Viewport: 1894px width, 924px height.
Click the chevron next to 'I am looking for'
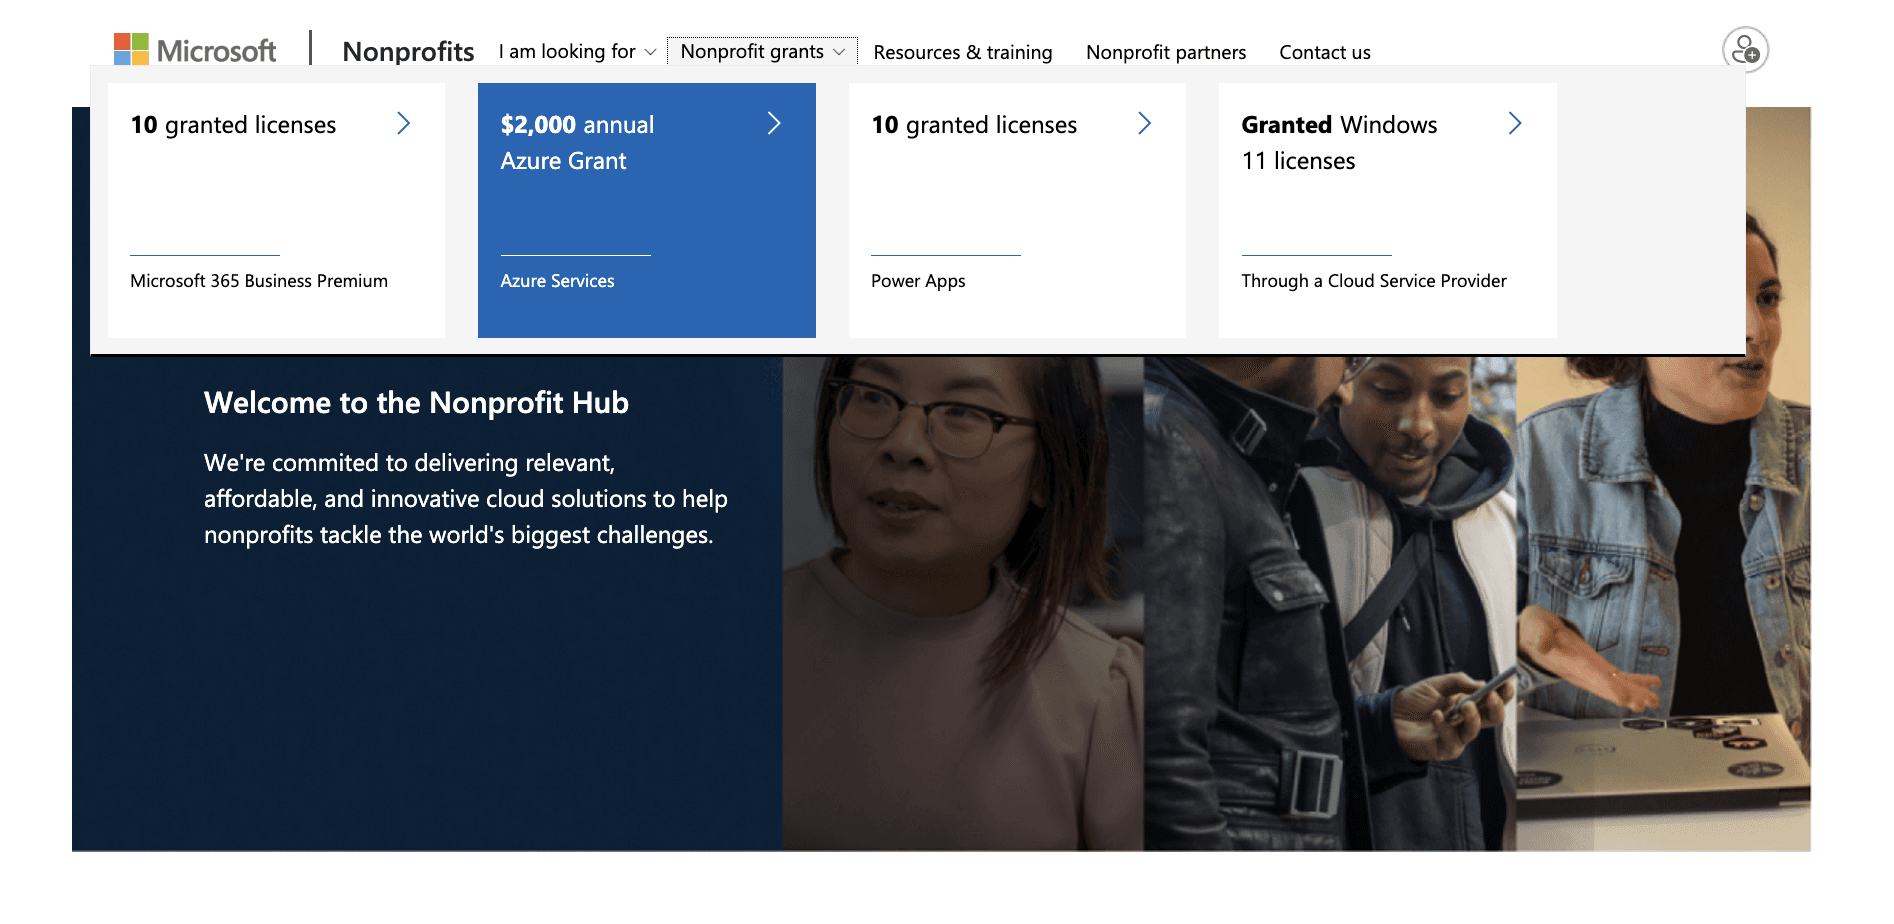[650, 52]
